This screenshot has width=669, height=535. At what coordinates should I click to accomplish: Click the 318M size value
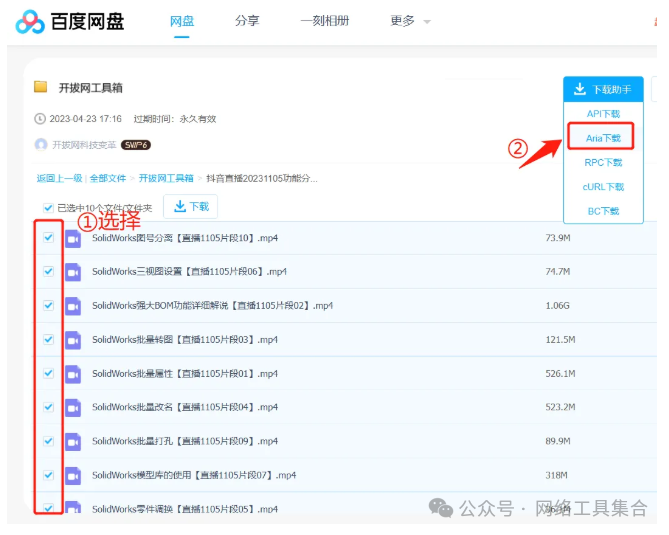[556, 475]
